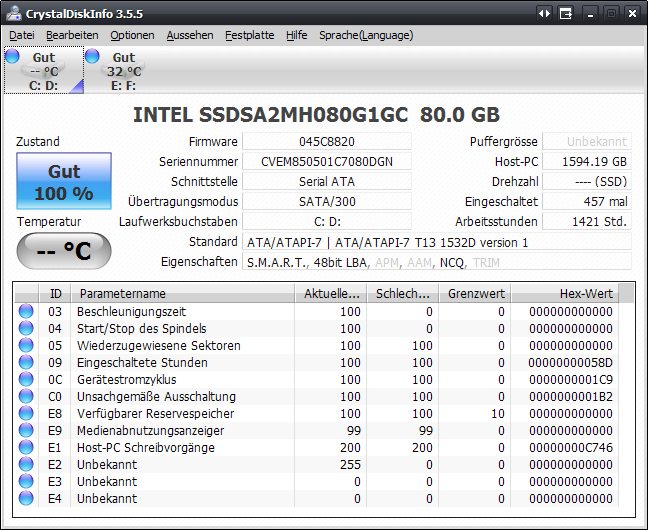This screenshot has width=648, height=530.
Task: Click the Eigenschaften features field
Action: click(x=436, y=262)
